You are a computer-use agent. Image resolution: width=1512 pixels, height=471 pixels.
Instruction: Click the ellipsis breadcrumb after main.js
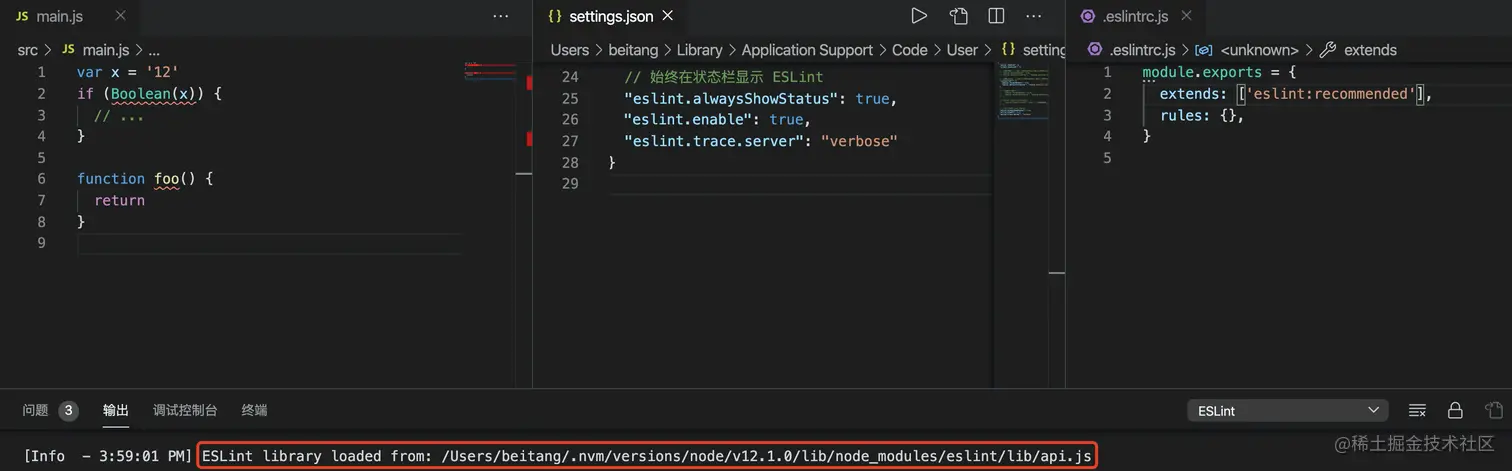click(x=154, y=49)
